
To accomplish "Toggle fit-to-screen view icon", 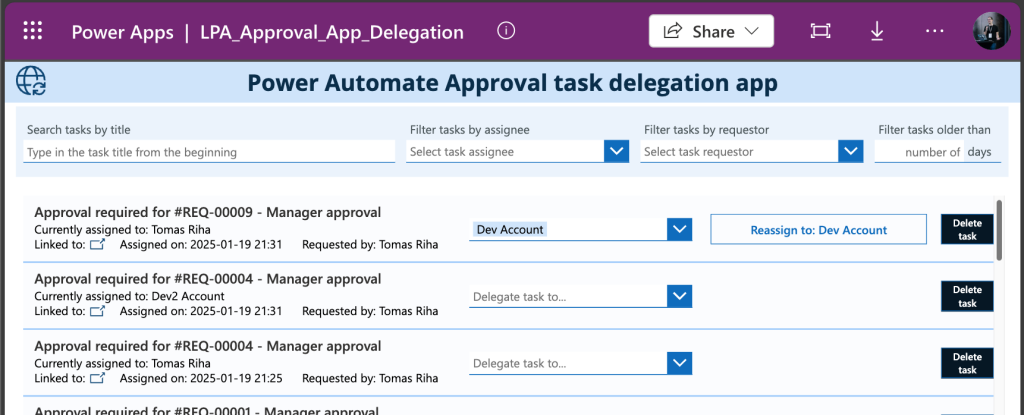I will pyautogui.click(x=820, y=31).
